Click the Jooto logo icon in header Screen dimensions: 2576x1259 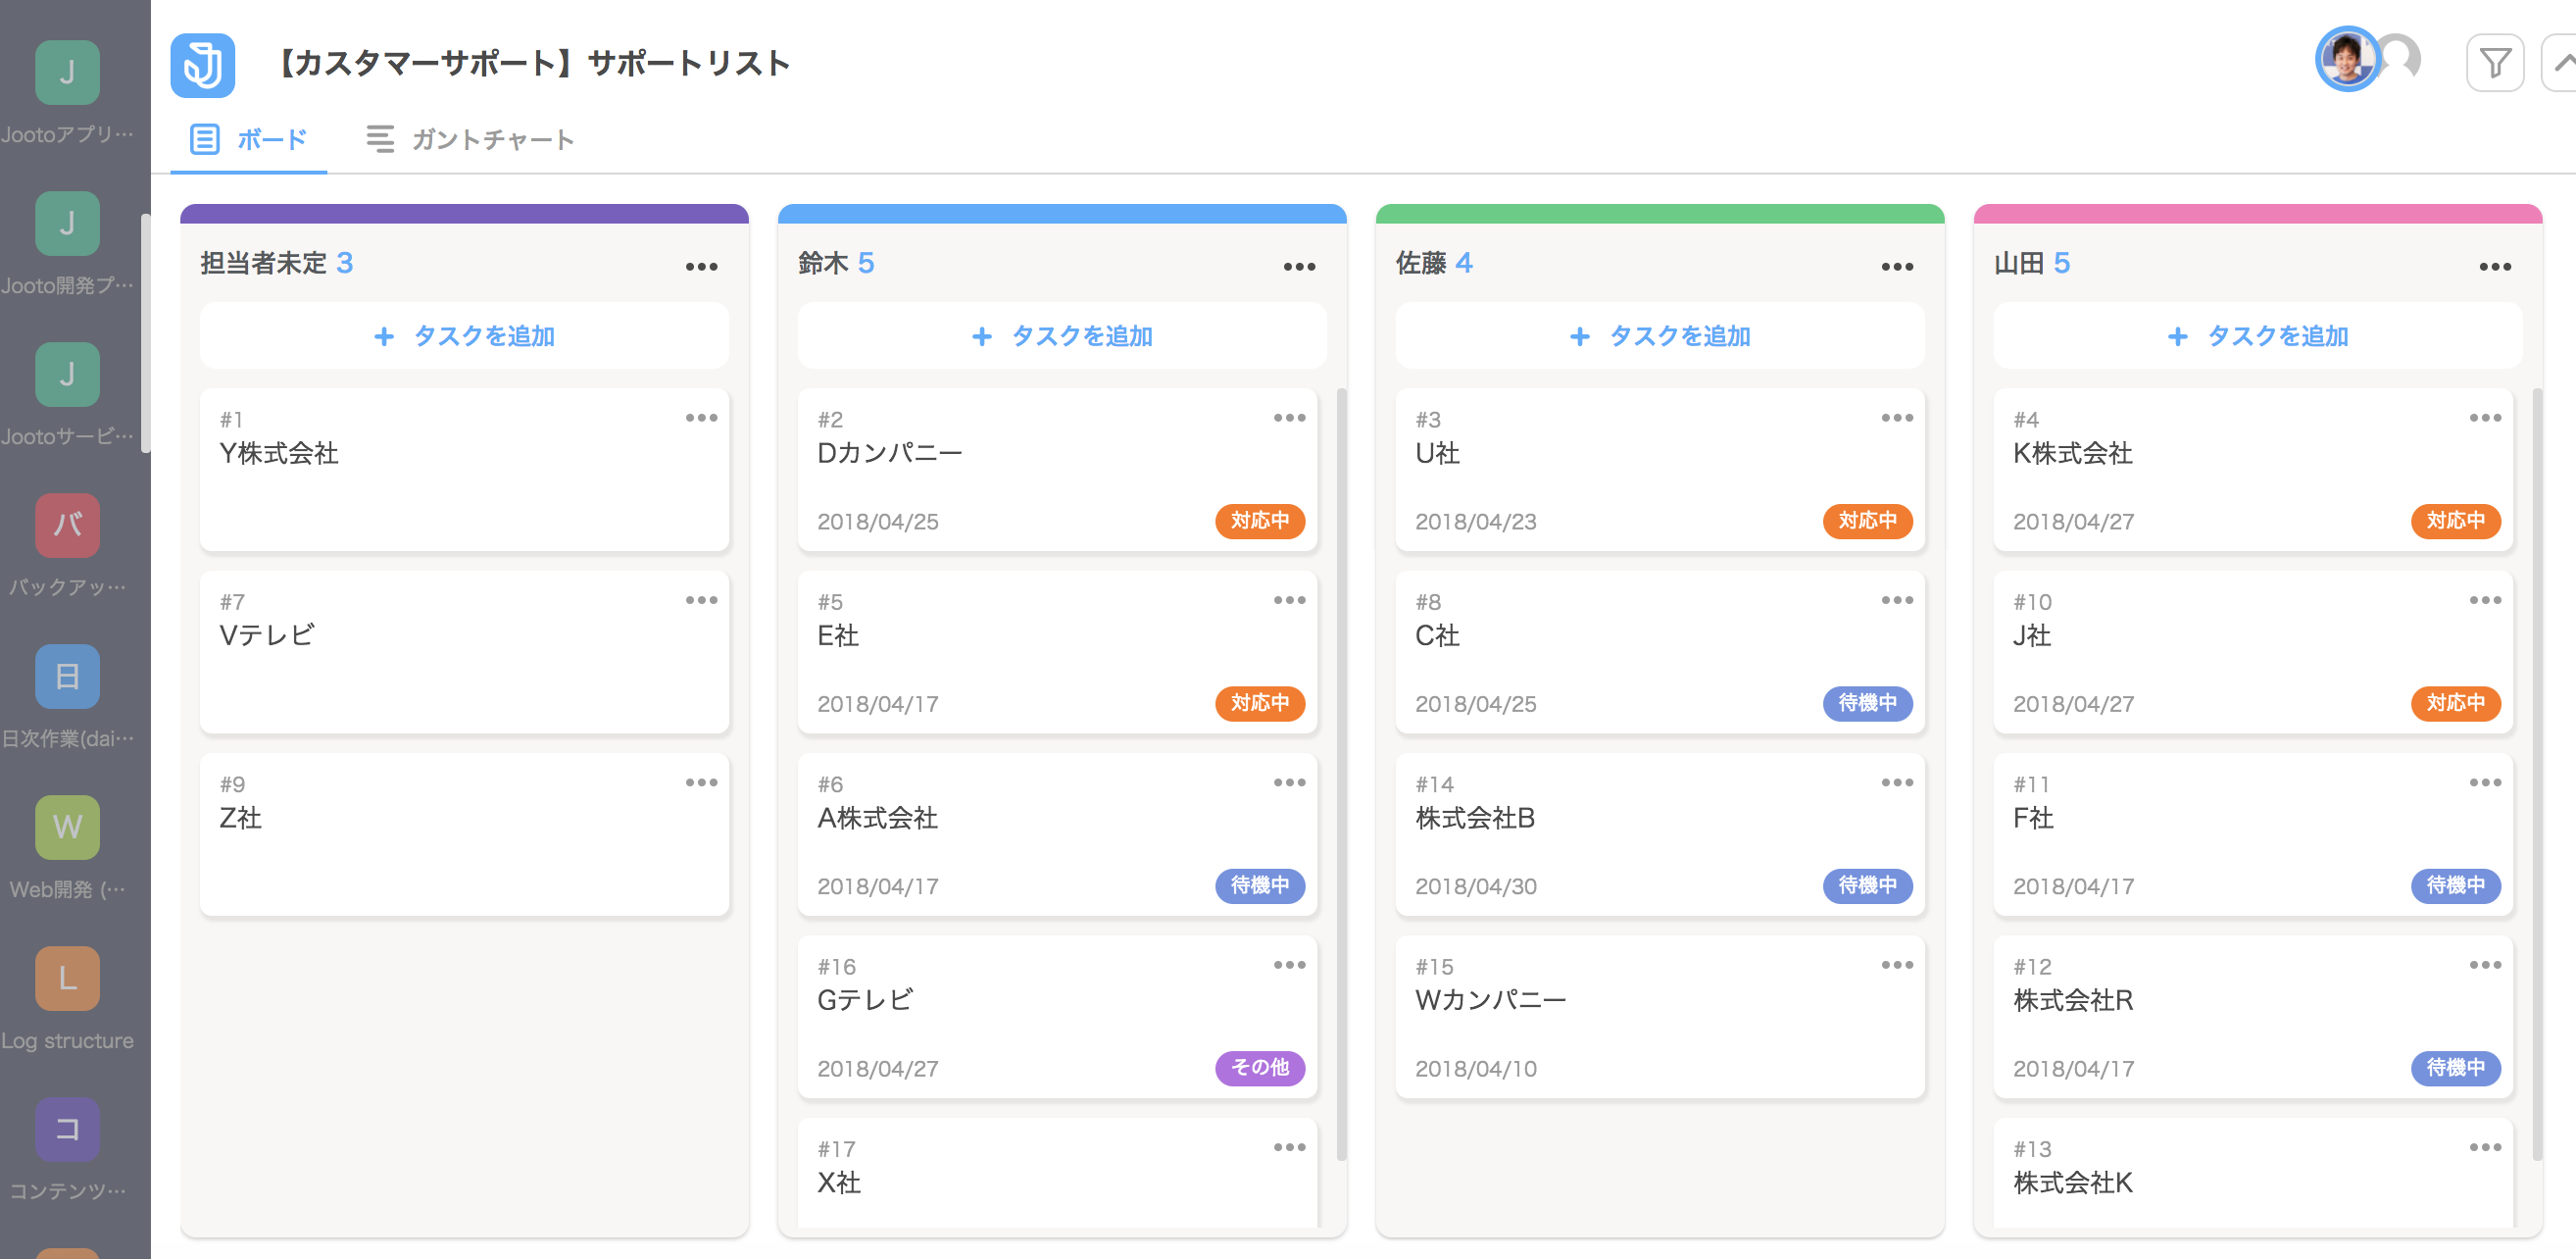coord(203,65)
